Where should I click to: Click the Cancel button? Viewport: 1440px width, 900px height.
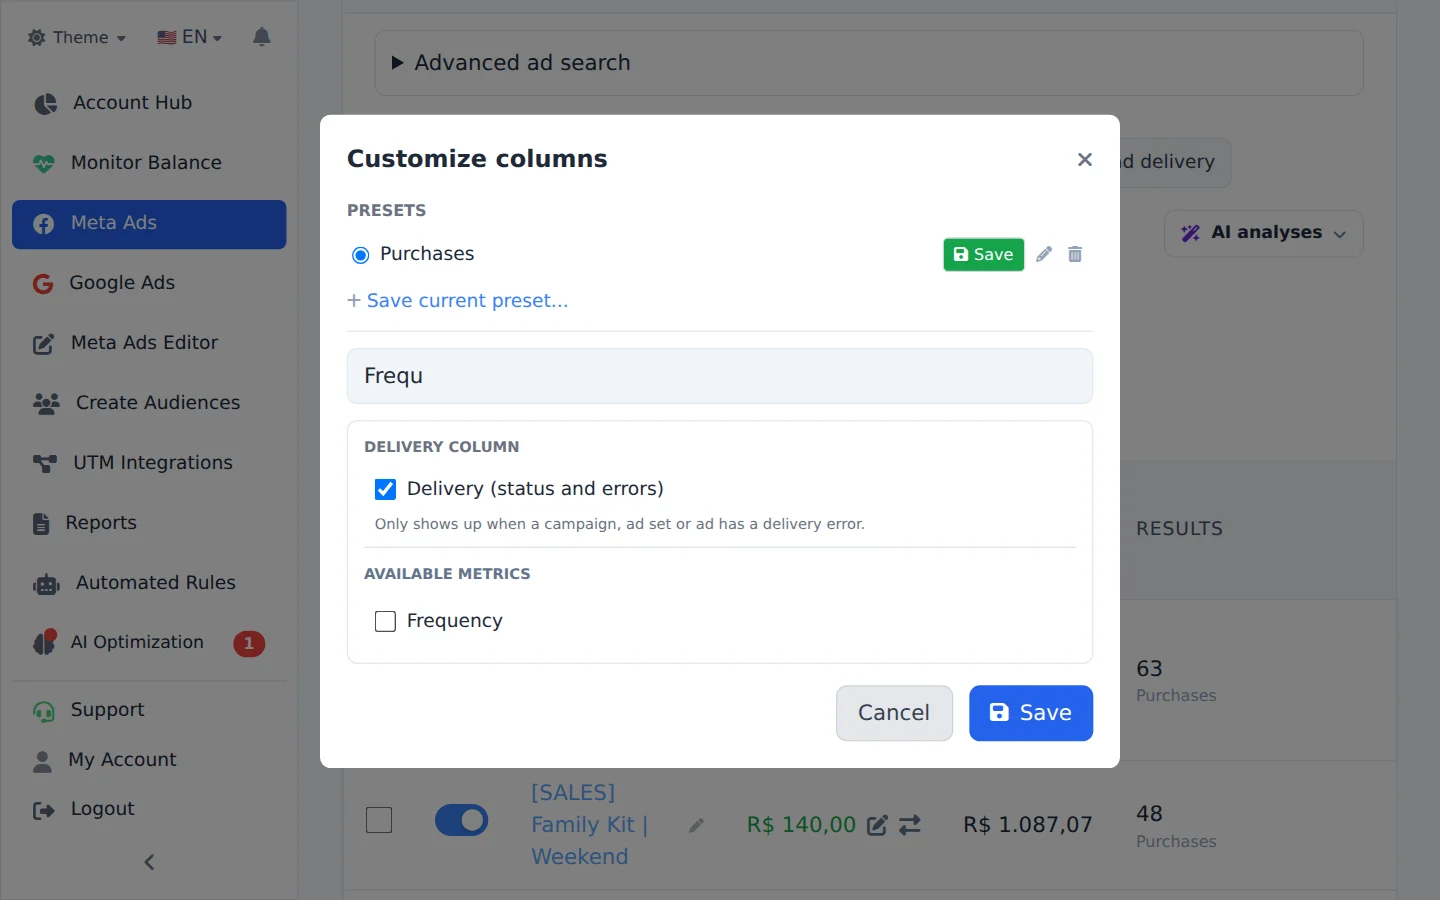click(x=894, y=713)
